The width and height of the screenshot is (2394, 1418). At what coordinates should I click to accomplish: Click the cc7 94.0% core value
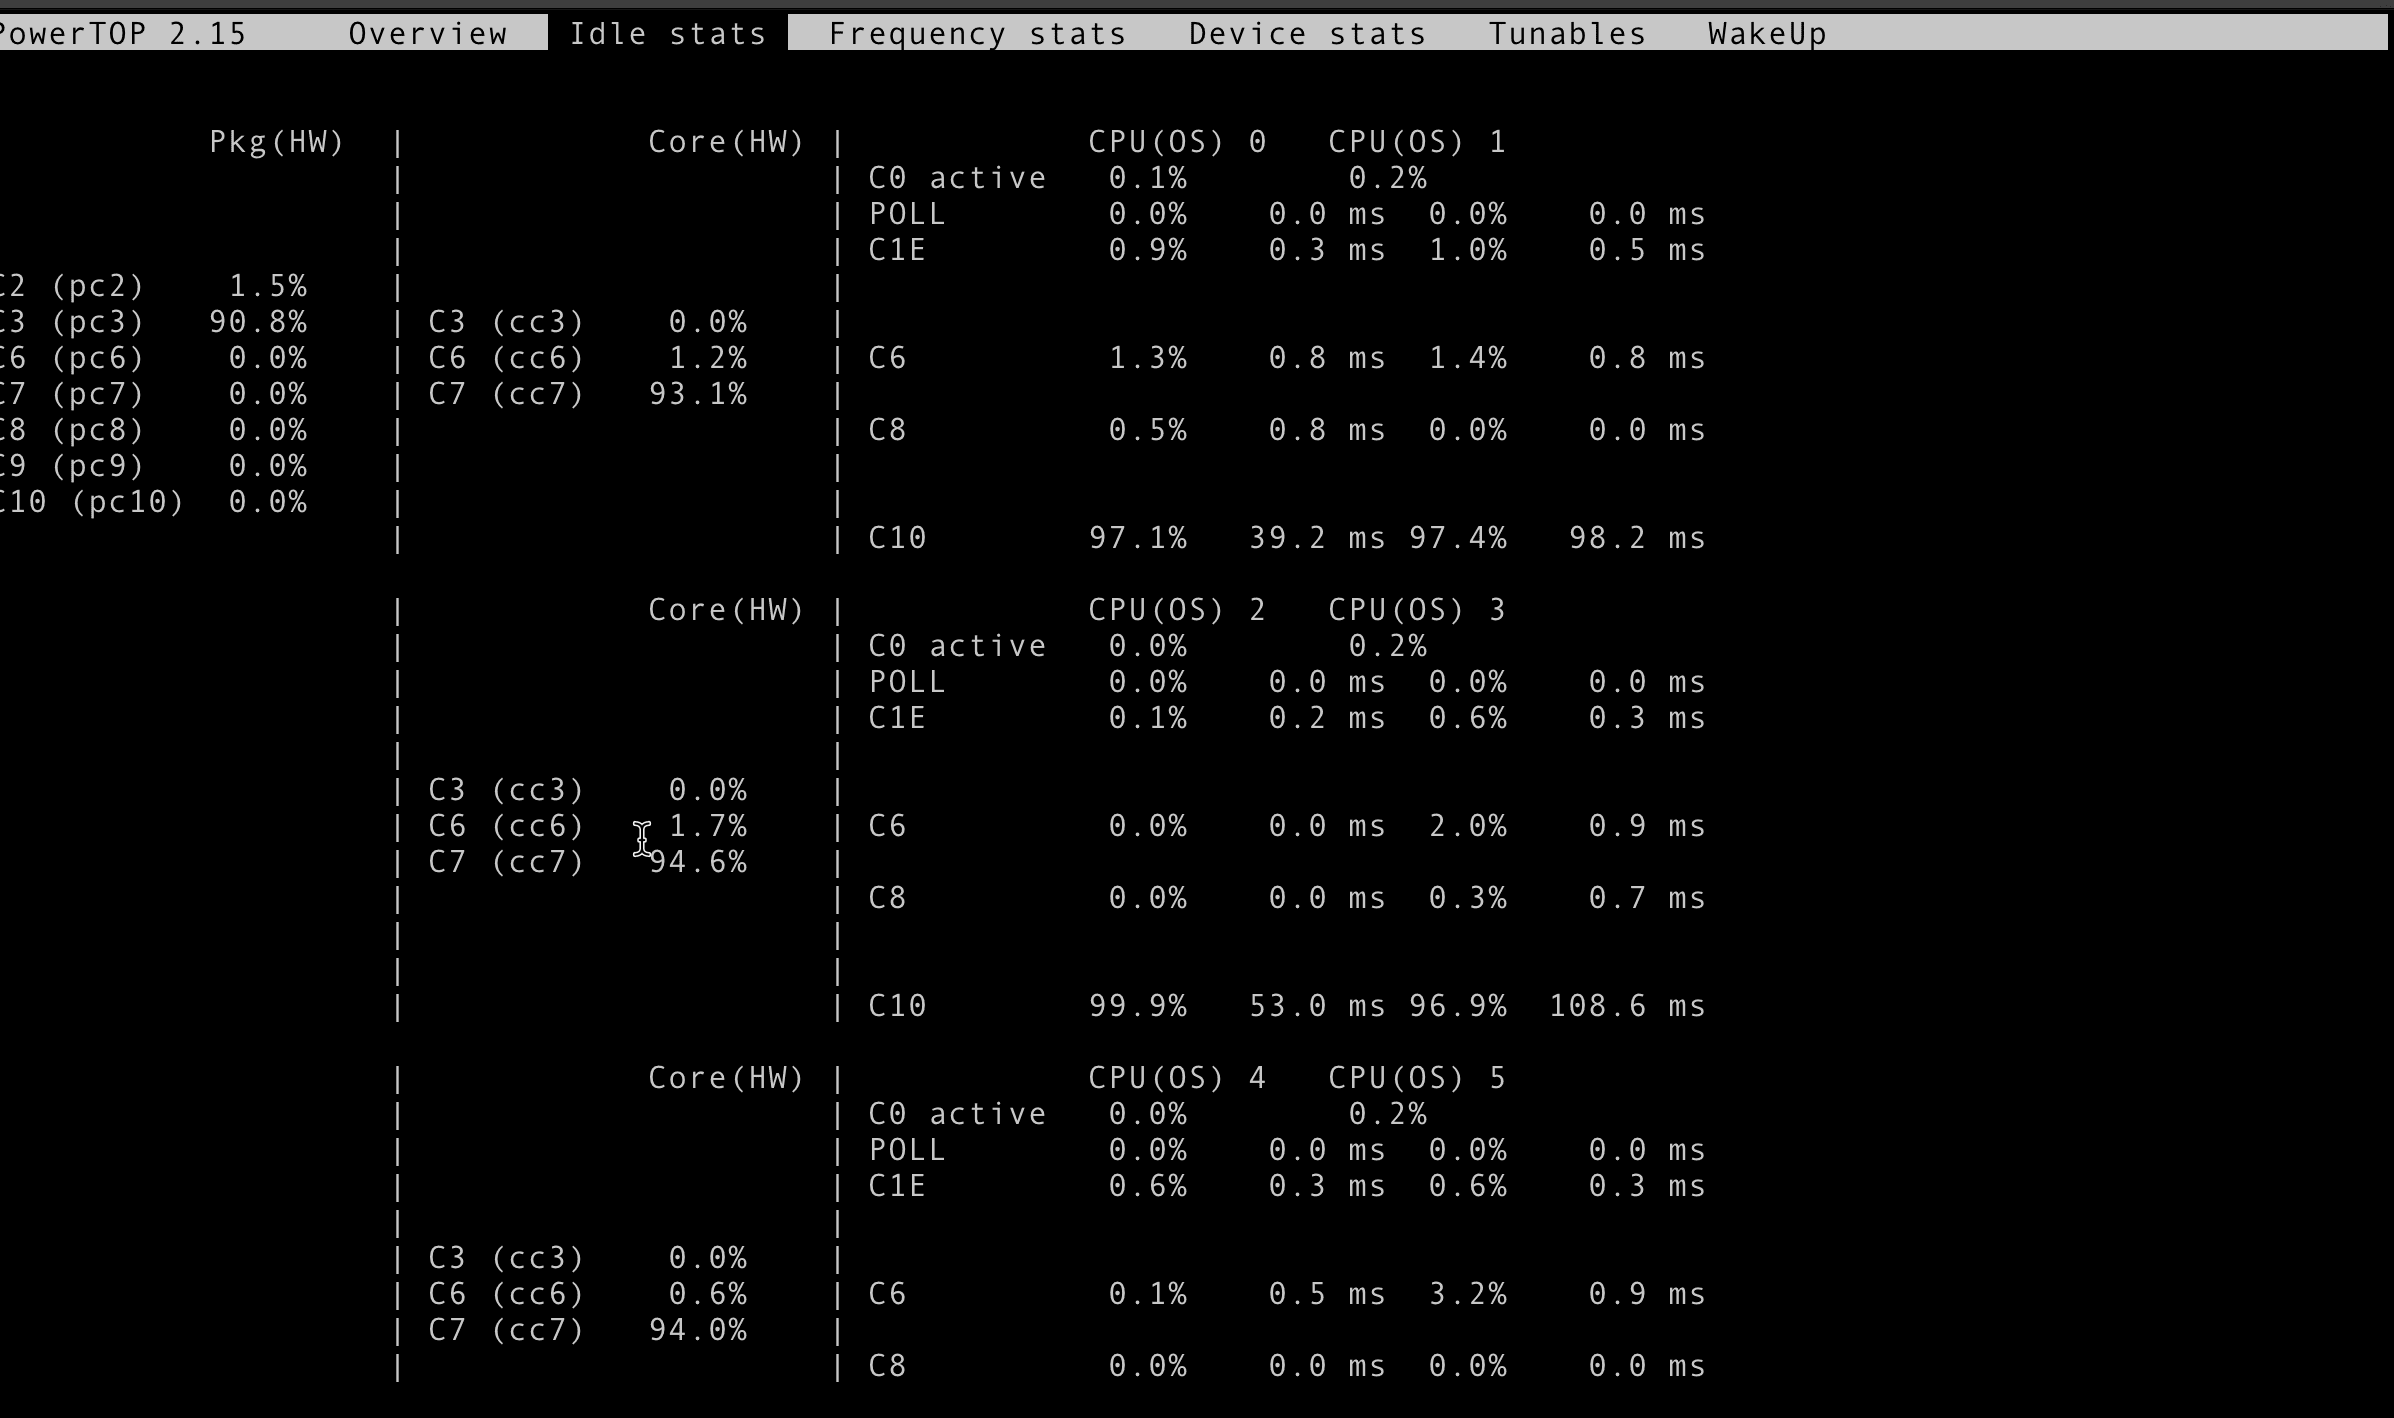(x=698, y=1330)
